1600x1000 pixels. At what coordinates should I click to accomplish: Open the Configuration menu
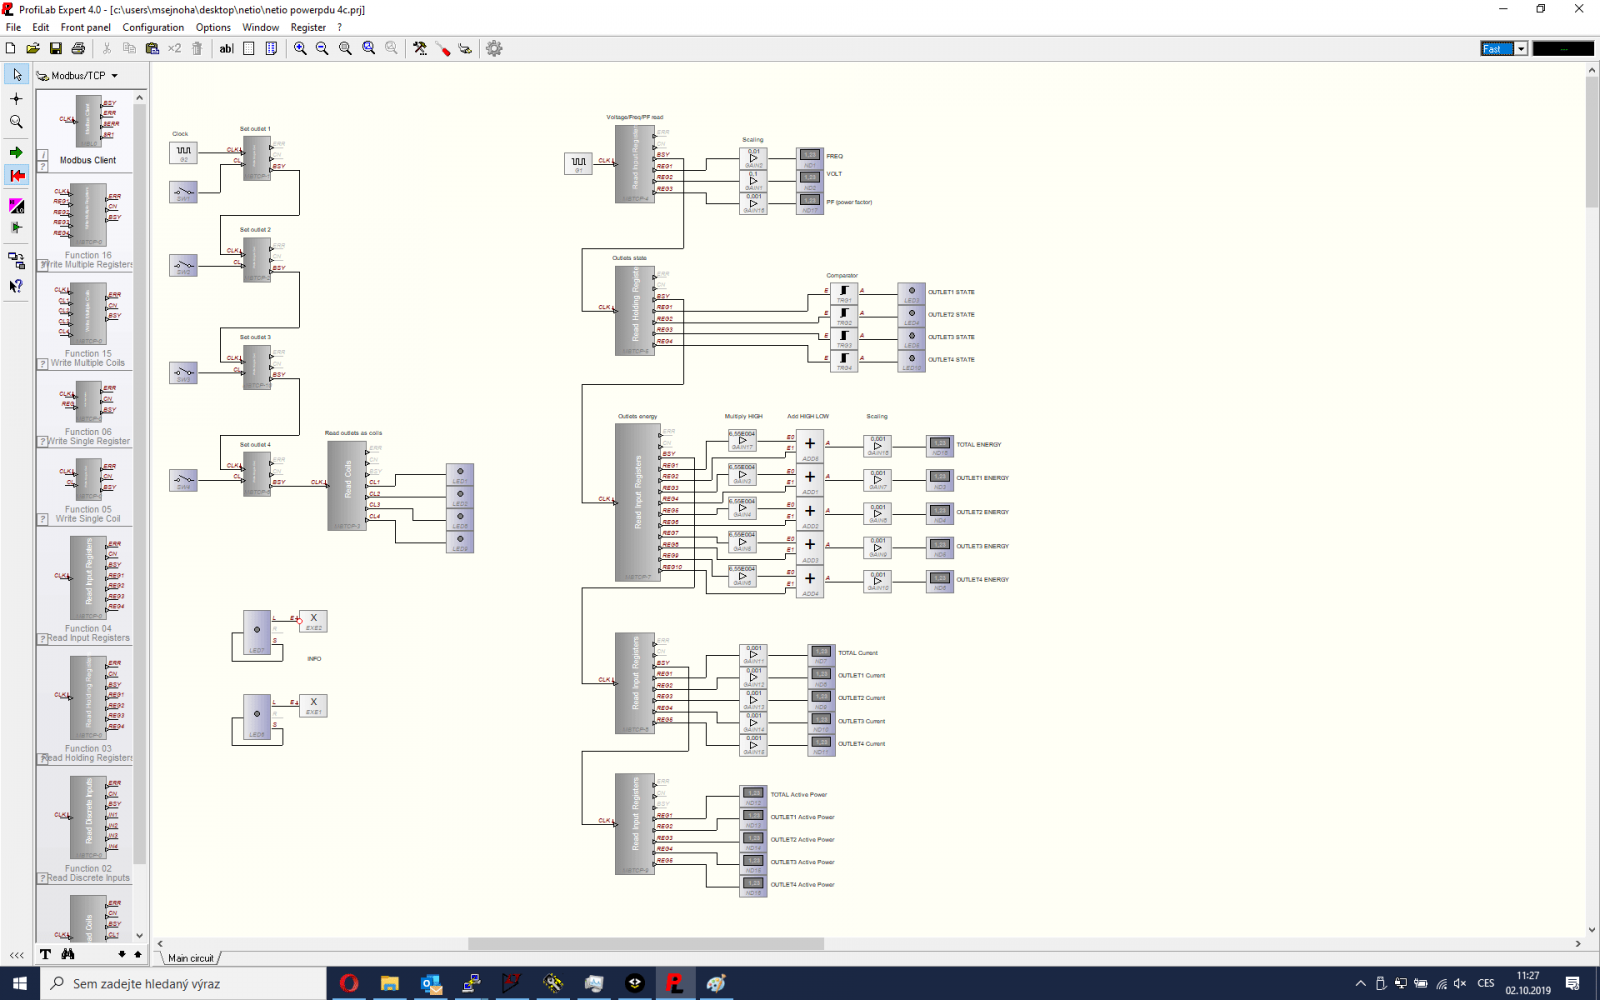tap(153, 27)
